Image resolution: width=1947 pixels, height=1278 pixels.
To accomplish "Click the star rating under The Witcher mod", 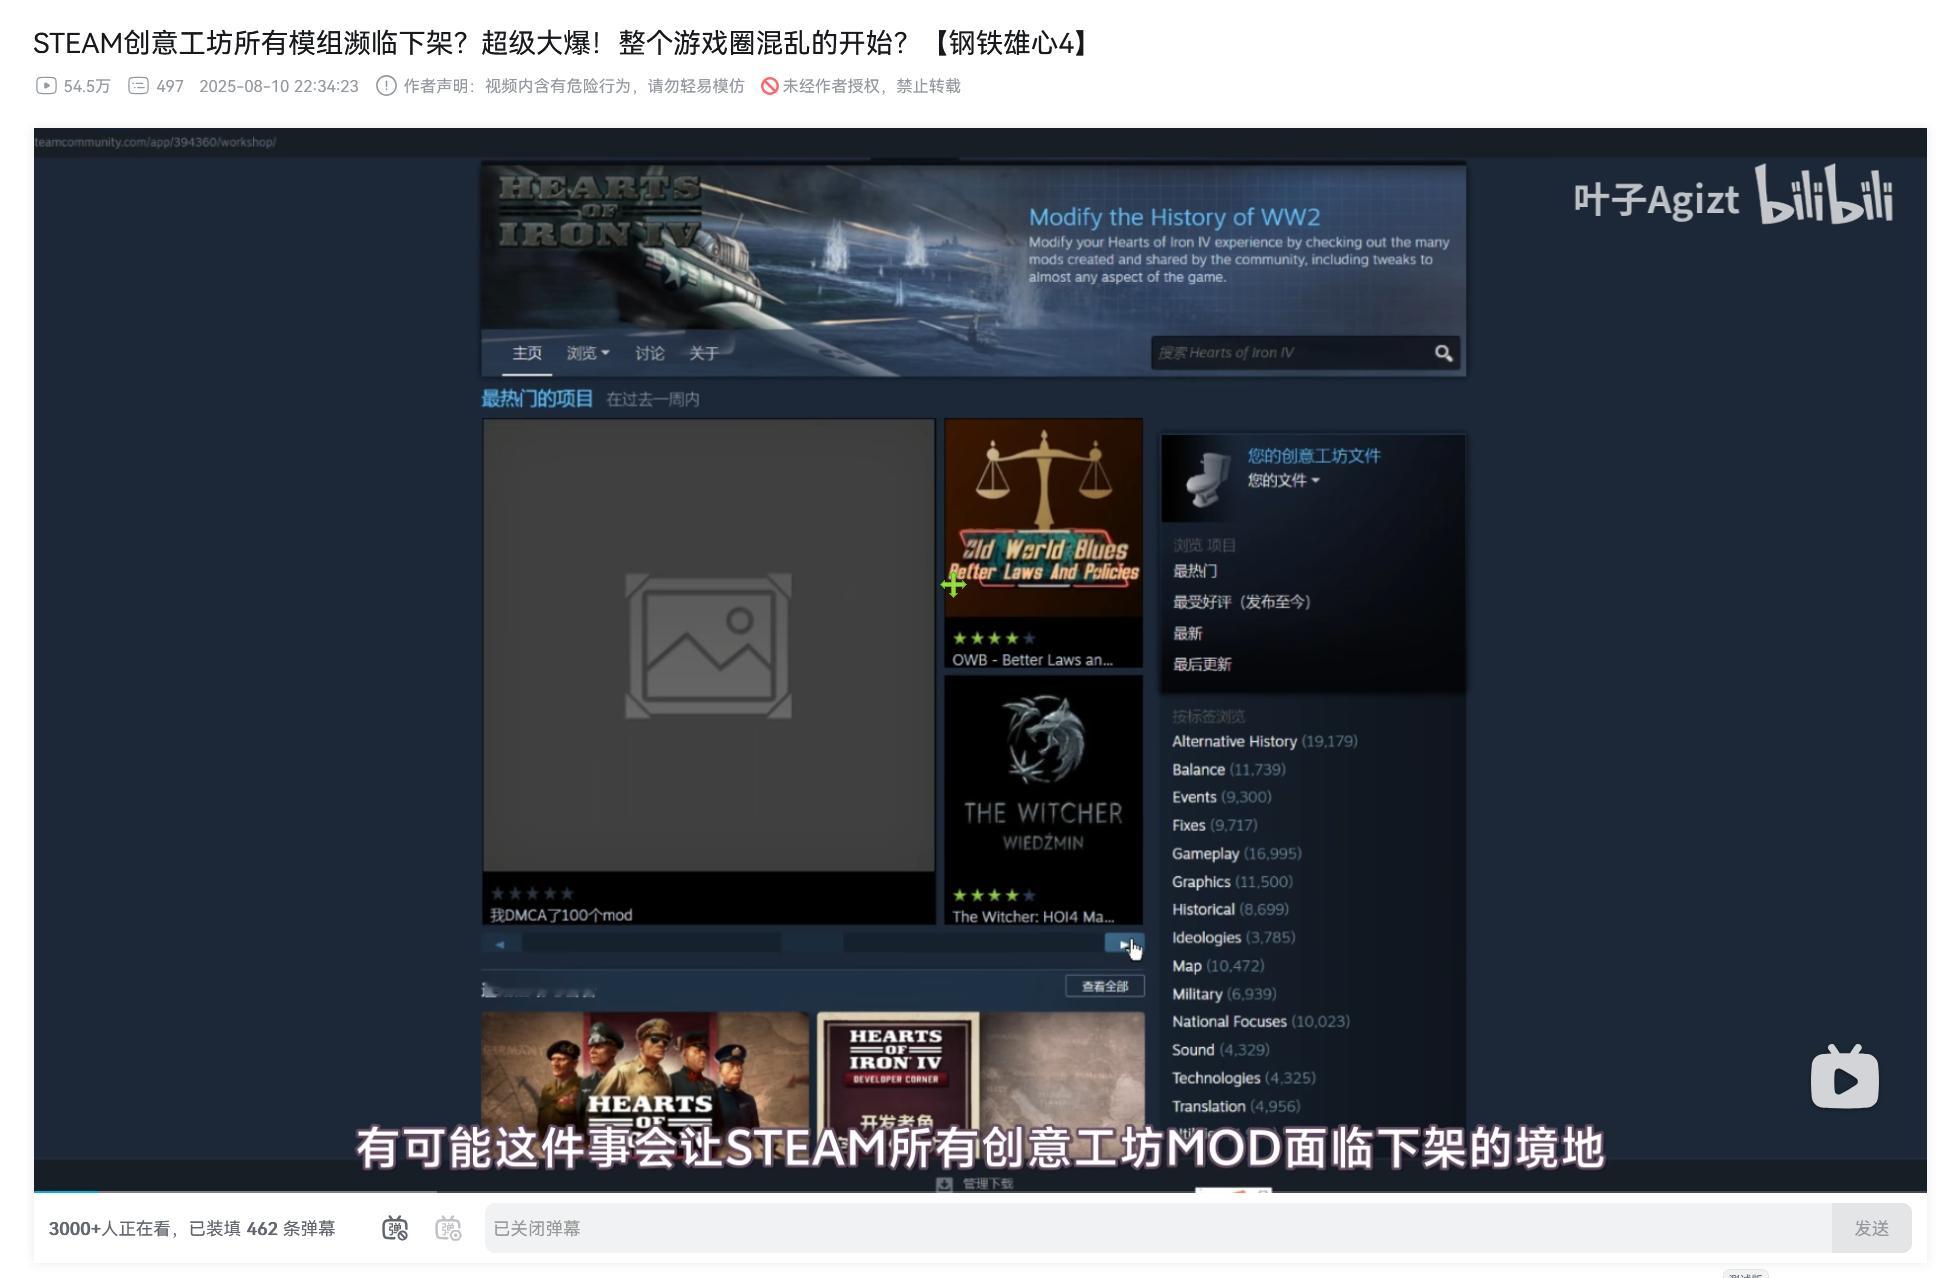I will (993, 895).
